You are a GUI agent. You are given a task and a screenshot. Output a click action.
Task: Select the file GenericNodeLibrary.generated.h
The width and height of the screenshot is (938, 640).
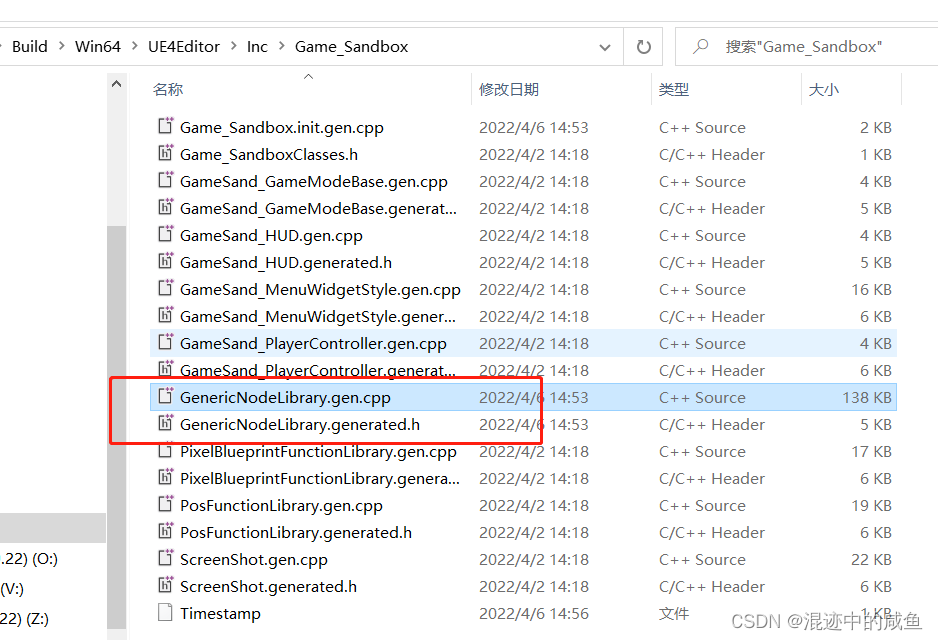[x=300, y=424]
